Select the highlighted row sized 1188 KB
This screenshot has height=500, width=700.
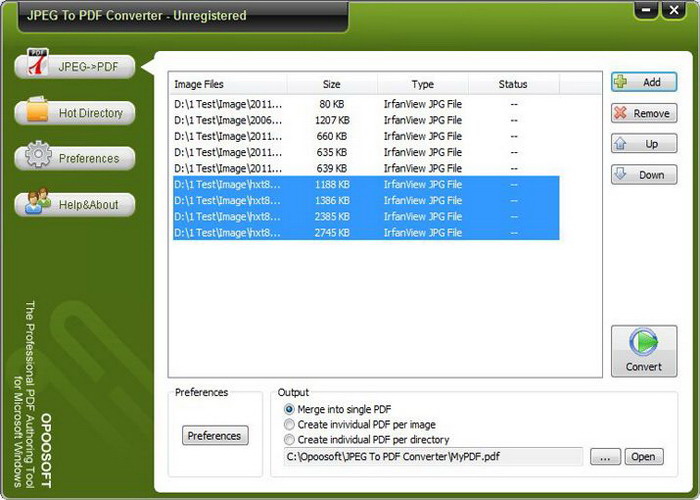[x=366, y=184]
